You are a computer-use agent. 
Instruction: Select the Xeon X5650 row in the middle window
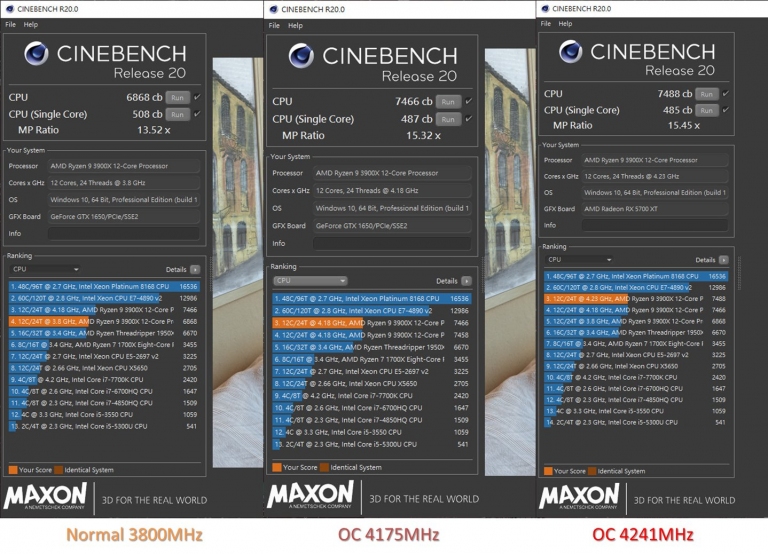[372, 384]
